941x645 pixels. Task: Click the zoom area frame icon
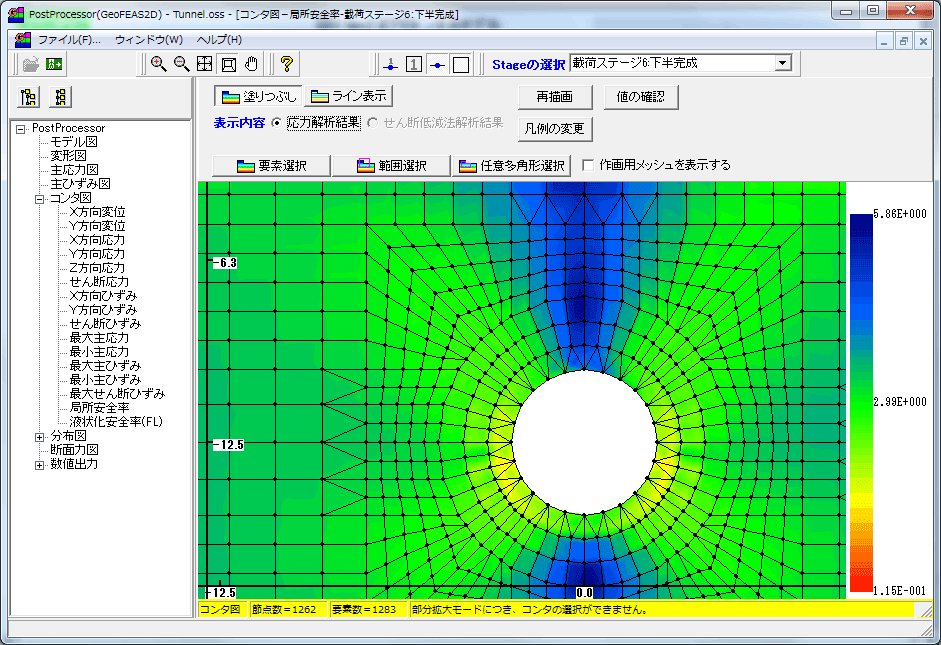(228, 64)
